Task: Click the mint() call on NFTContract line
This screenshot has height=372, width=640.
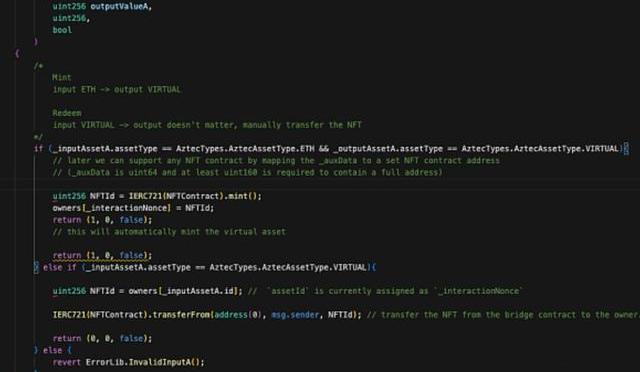Action: pos(242,196)
